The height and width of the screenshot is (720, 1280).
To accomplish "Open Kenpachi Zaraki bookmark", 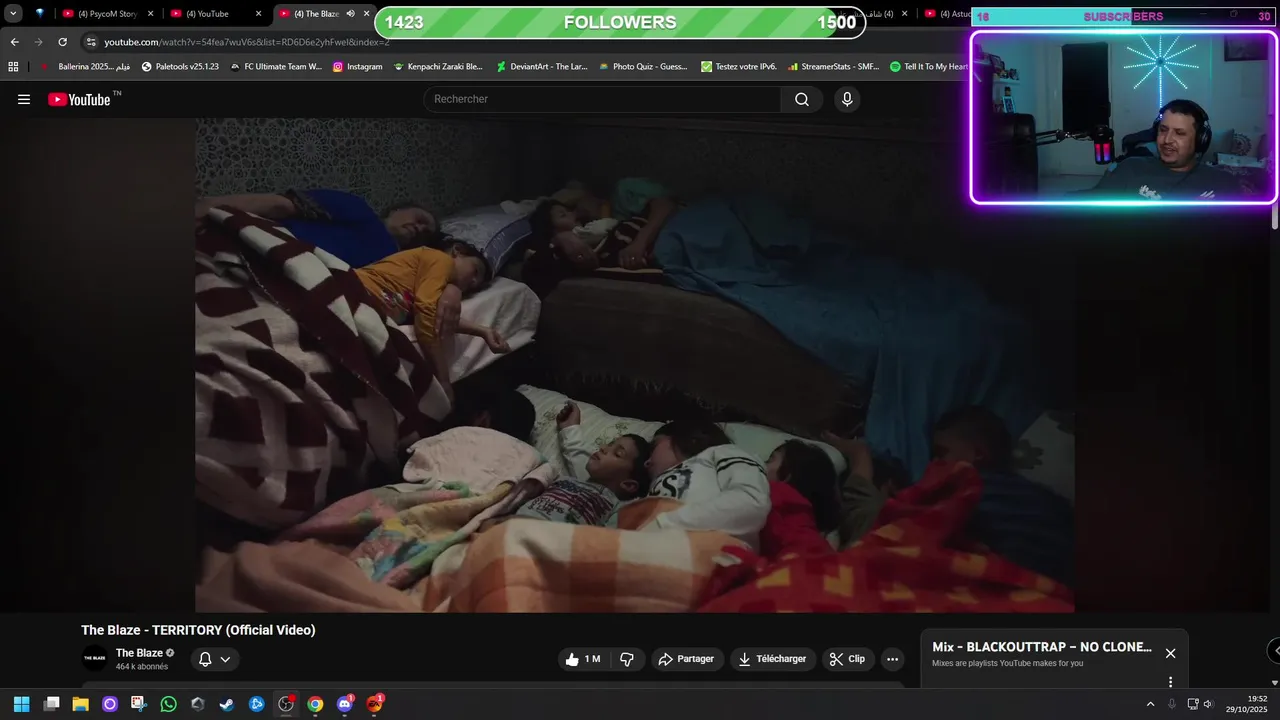I will [x=438, y=67].
